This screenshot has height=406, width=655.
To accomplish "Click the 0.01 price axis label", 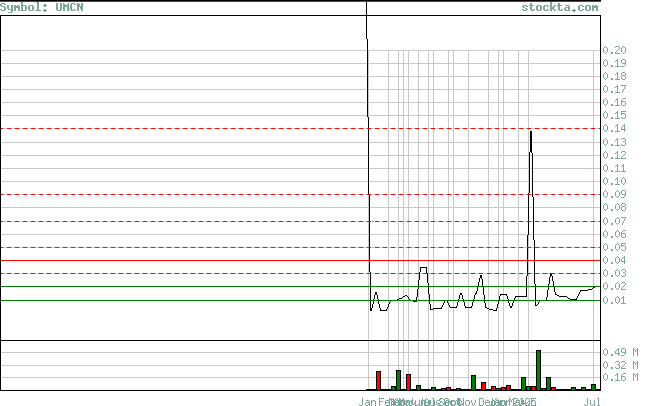I will point(614,300).
